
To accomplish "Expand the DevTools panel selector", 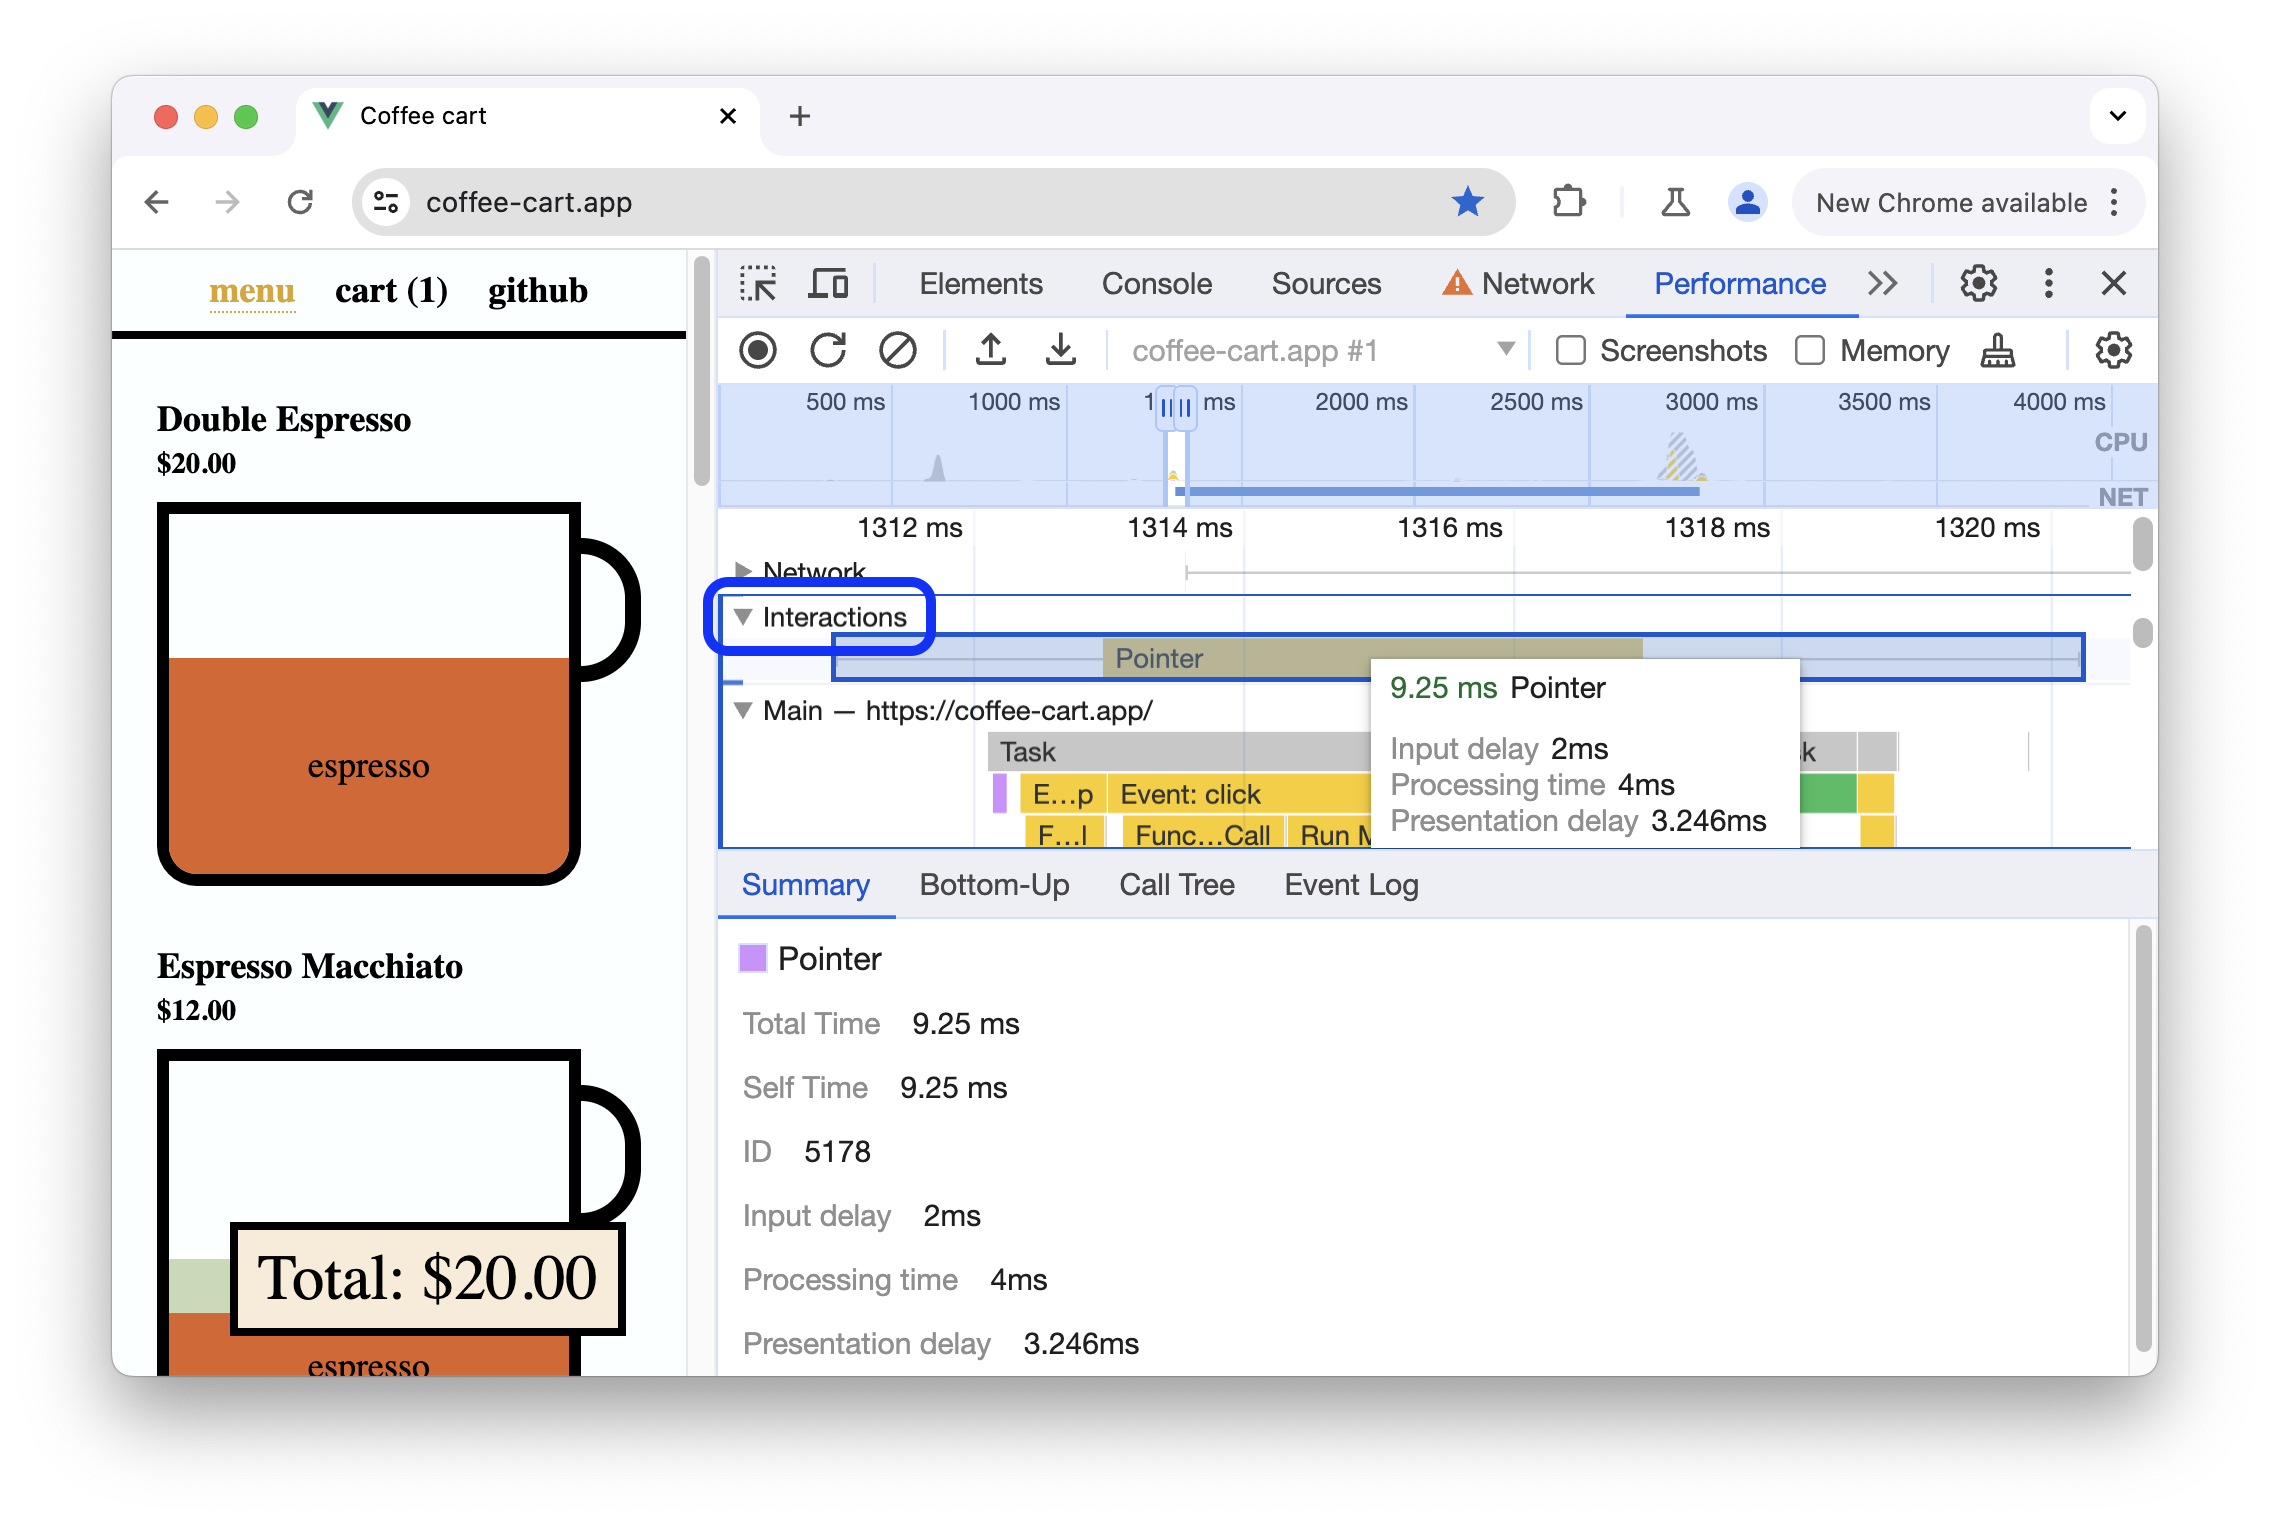I will pos(1881,282).
